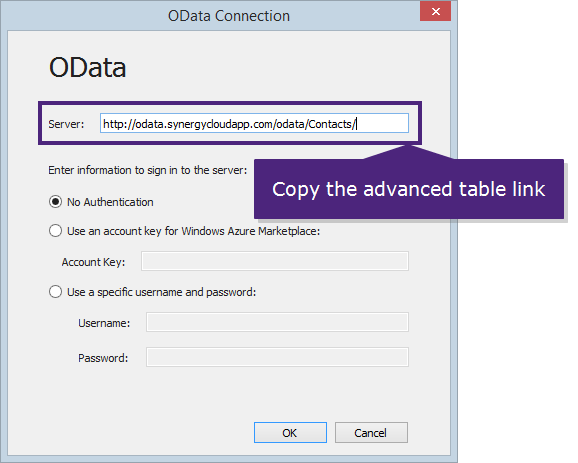Click the 'Server:' label

pyautogui.click(x=66, y=124)
